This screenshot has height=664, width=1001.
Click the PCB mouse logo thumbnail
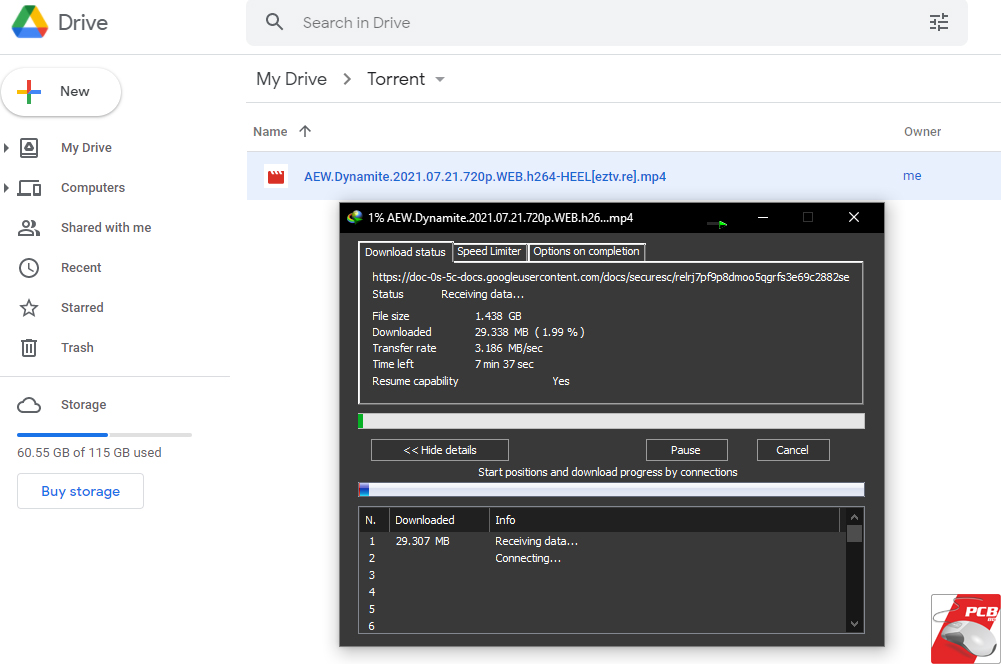(x=965, y=629)
